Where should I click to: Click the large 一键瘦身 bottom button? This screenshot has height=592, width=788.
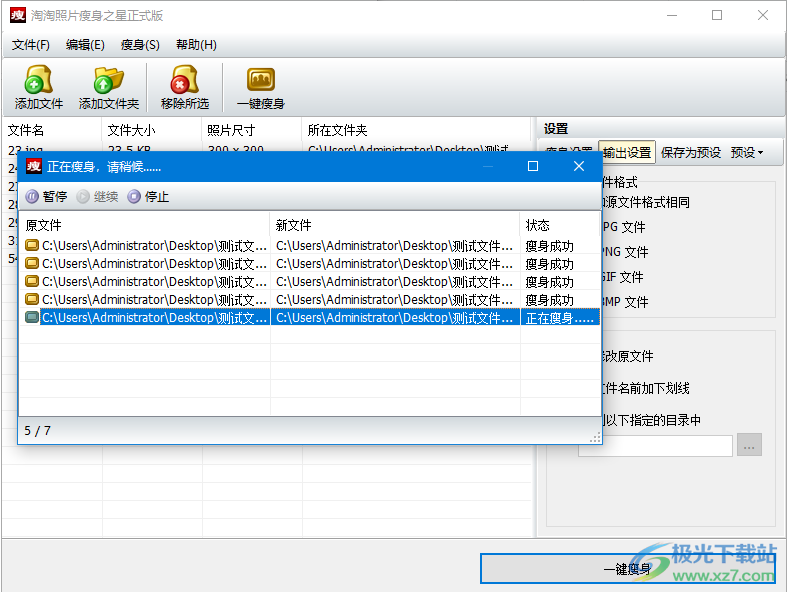click(627, 568)
